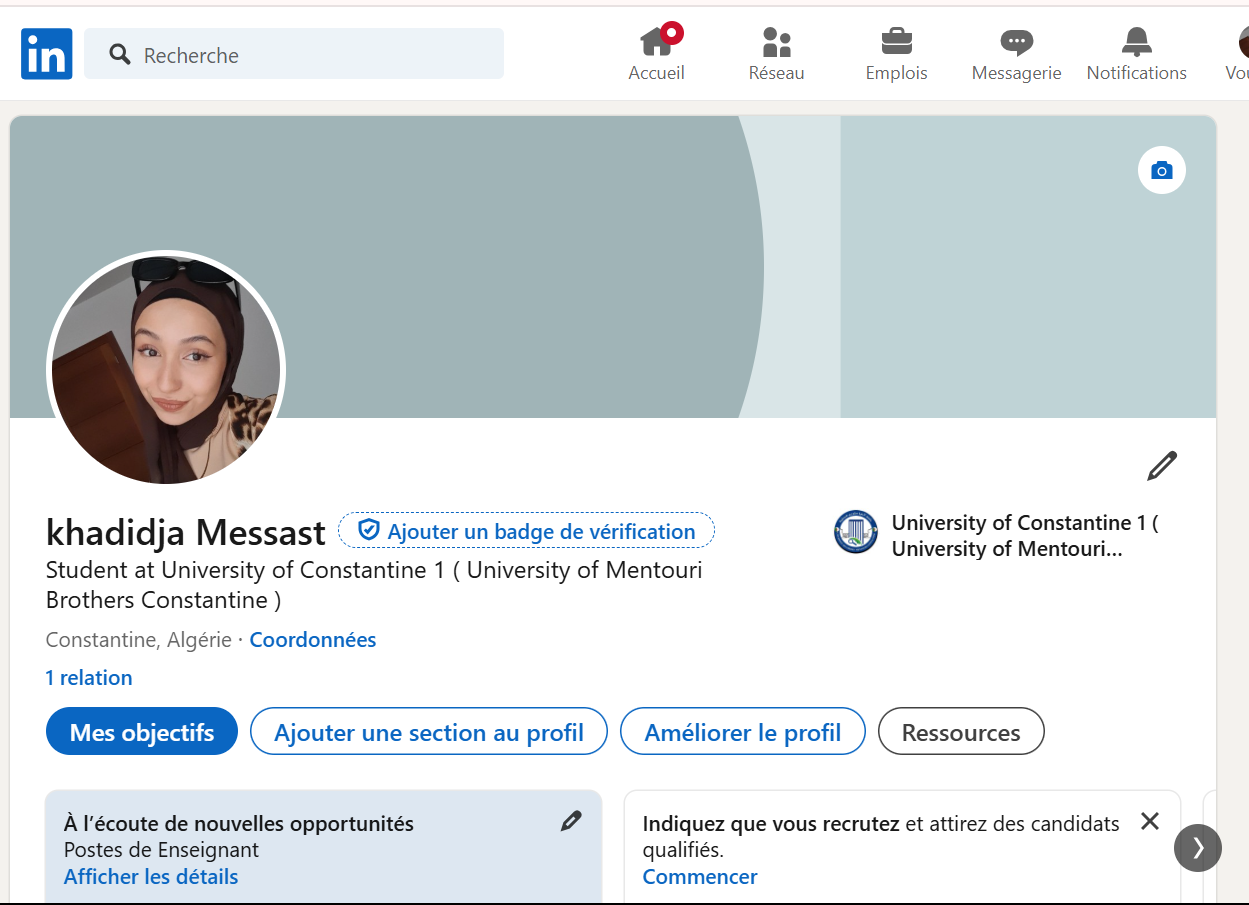The width and height of the screenshot is (1249, 905).
Task: Open the Emplois briefcase icon
Action: pos(896,42)
